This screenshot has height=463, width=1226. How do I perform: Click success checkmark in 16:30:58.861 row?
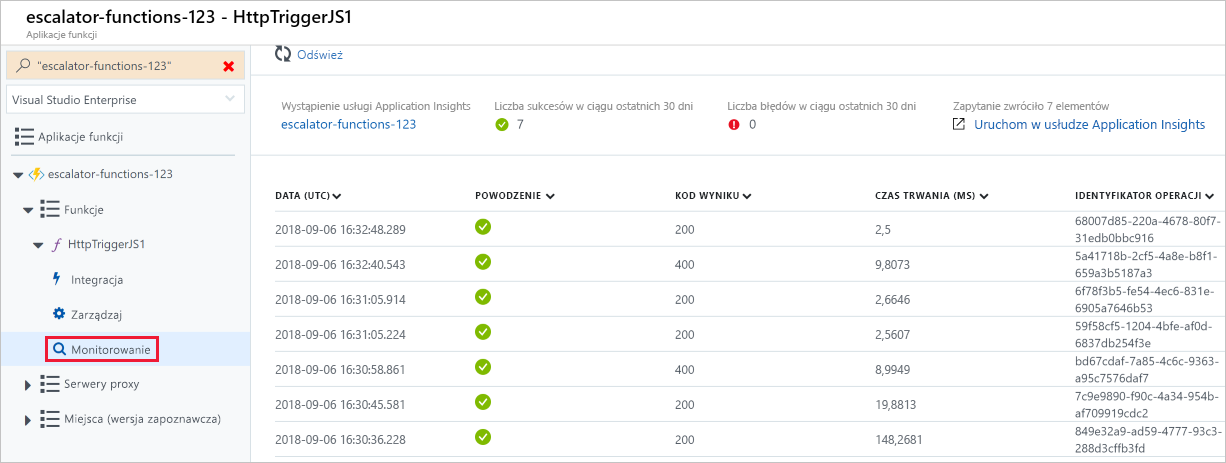coord(483,366)
